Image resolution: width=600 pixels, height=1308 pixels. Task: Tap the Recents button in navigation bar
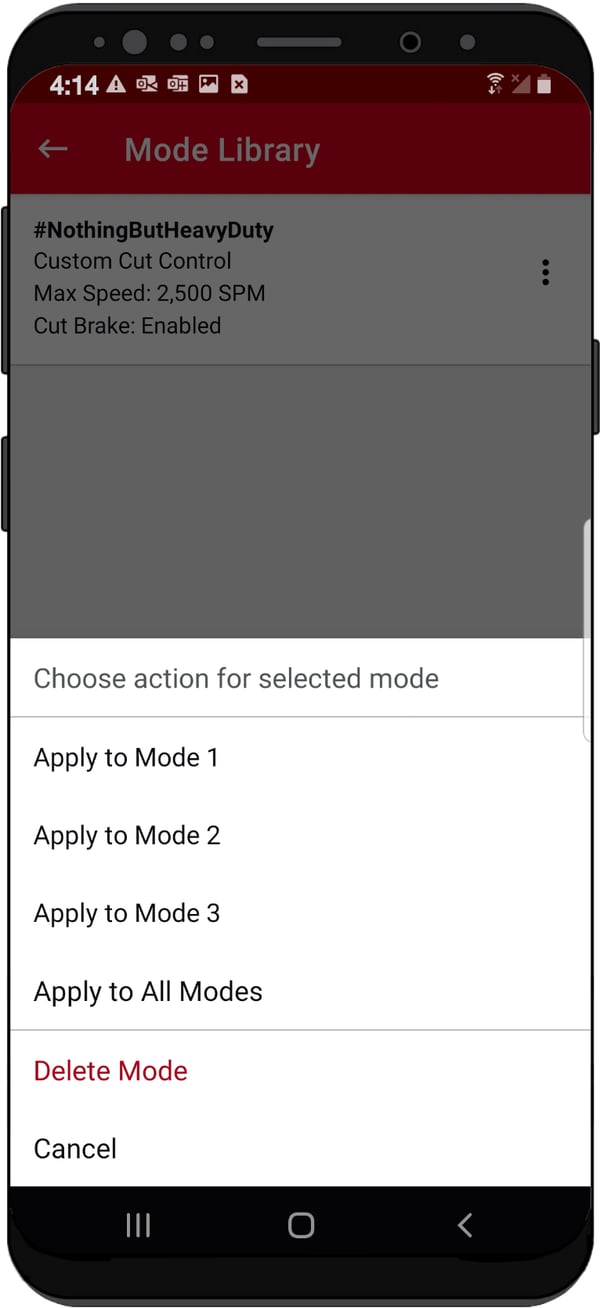tap(137, 1224)
